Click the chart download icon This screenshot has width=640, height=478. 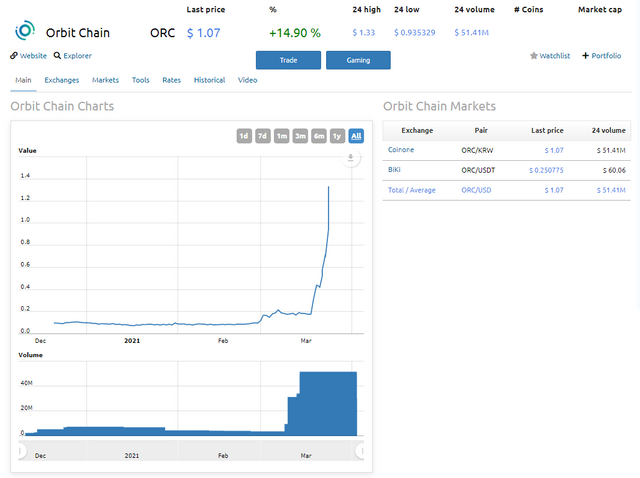351,158
